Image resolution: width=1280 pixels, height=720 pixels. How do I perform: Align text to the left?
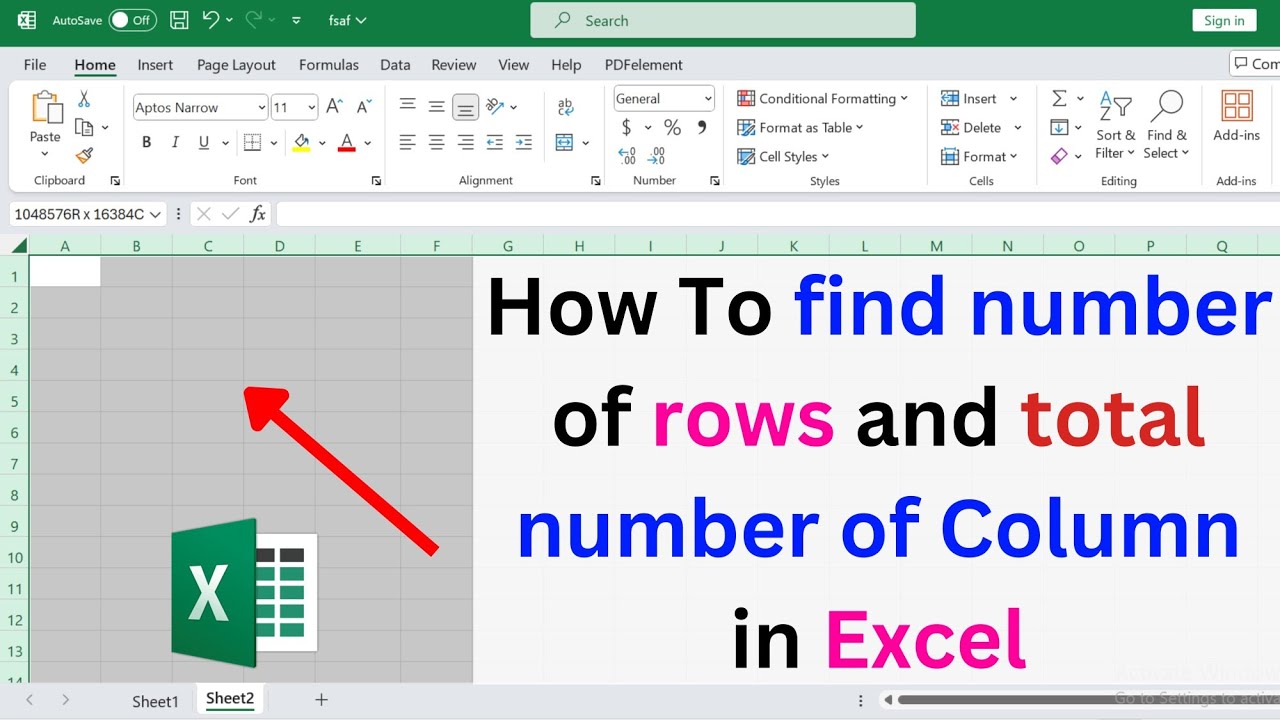click(x=407, y=142)
